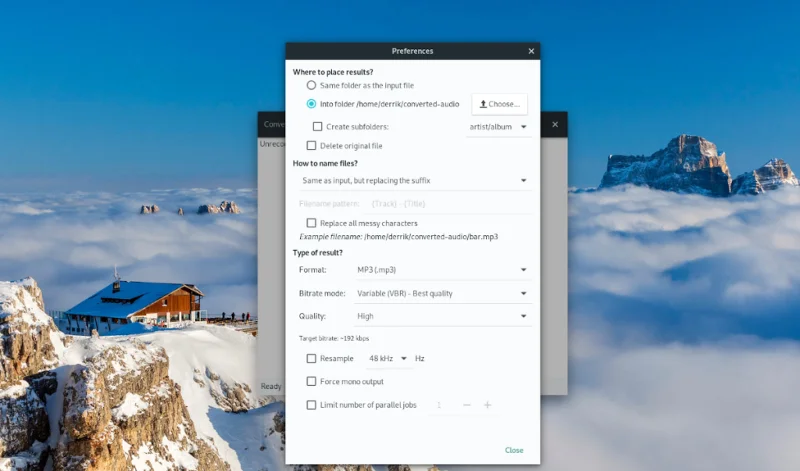Toggle the Resample checkbox
This screenshot has width=800, height=471.
[x=311, y=359]
